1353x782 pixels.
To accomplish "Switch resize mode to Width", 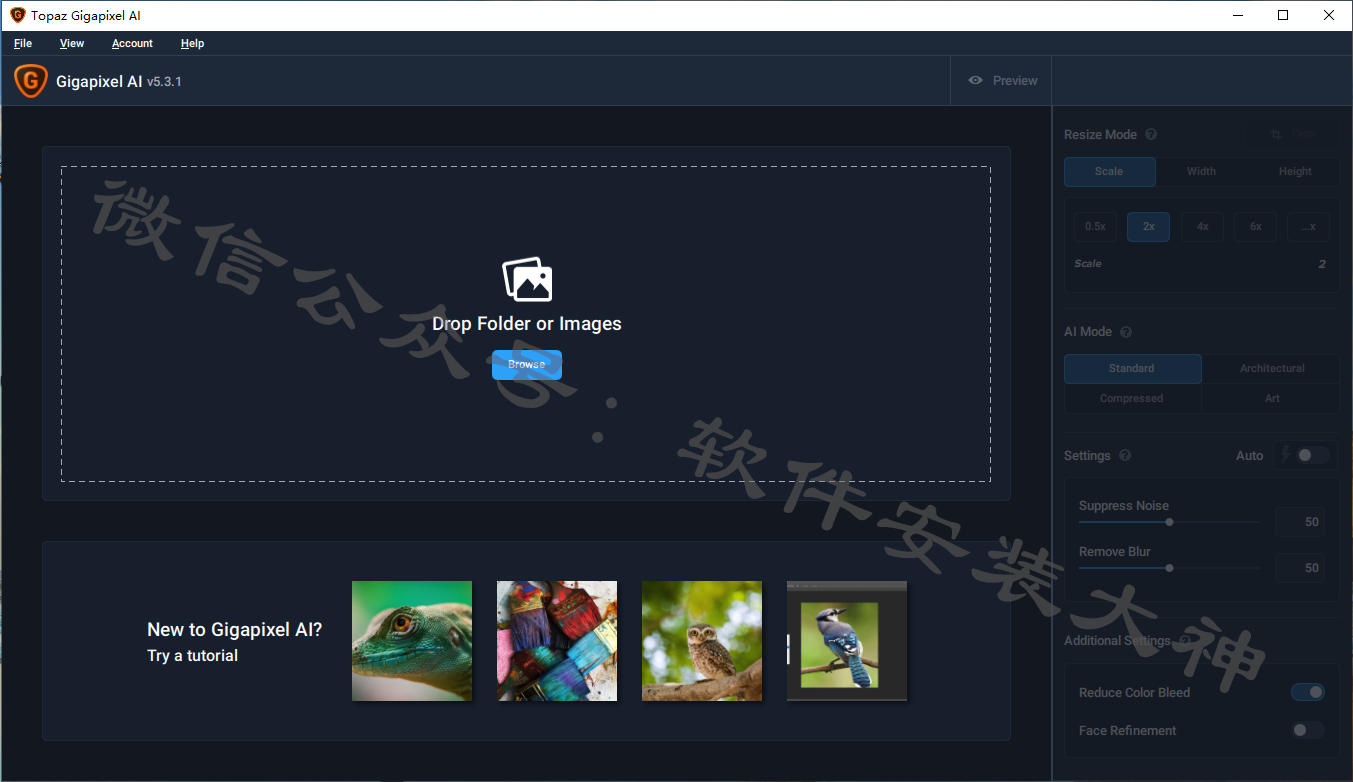I will 1201,172.
